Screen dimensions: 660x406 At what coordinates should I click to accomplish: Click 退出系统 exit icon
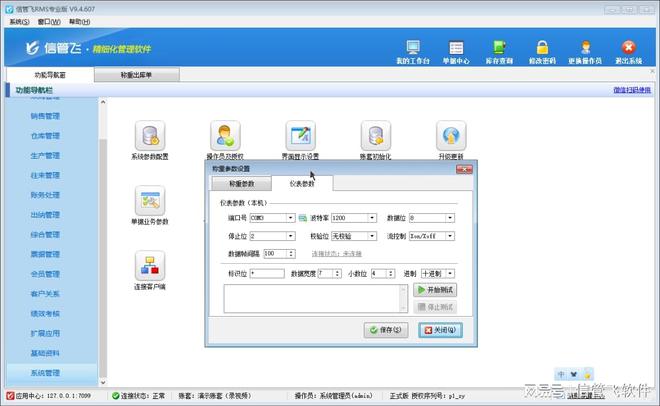click(628, 48)
